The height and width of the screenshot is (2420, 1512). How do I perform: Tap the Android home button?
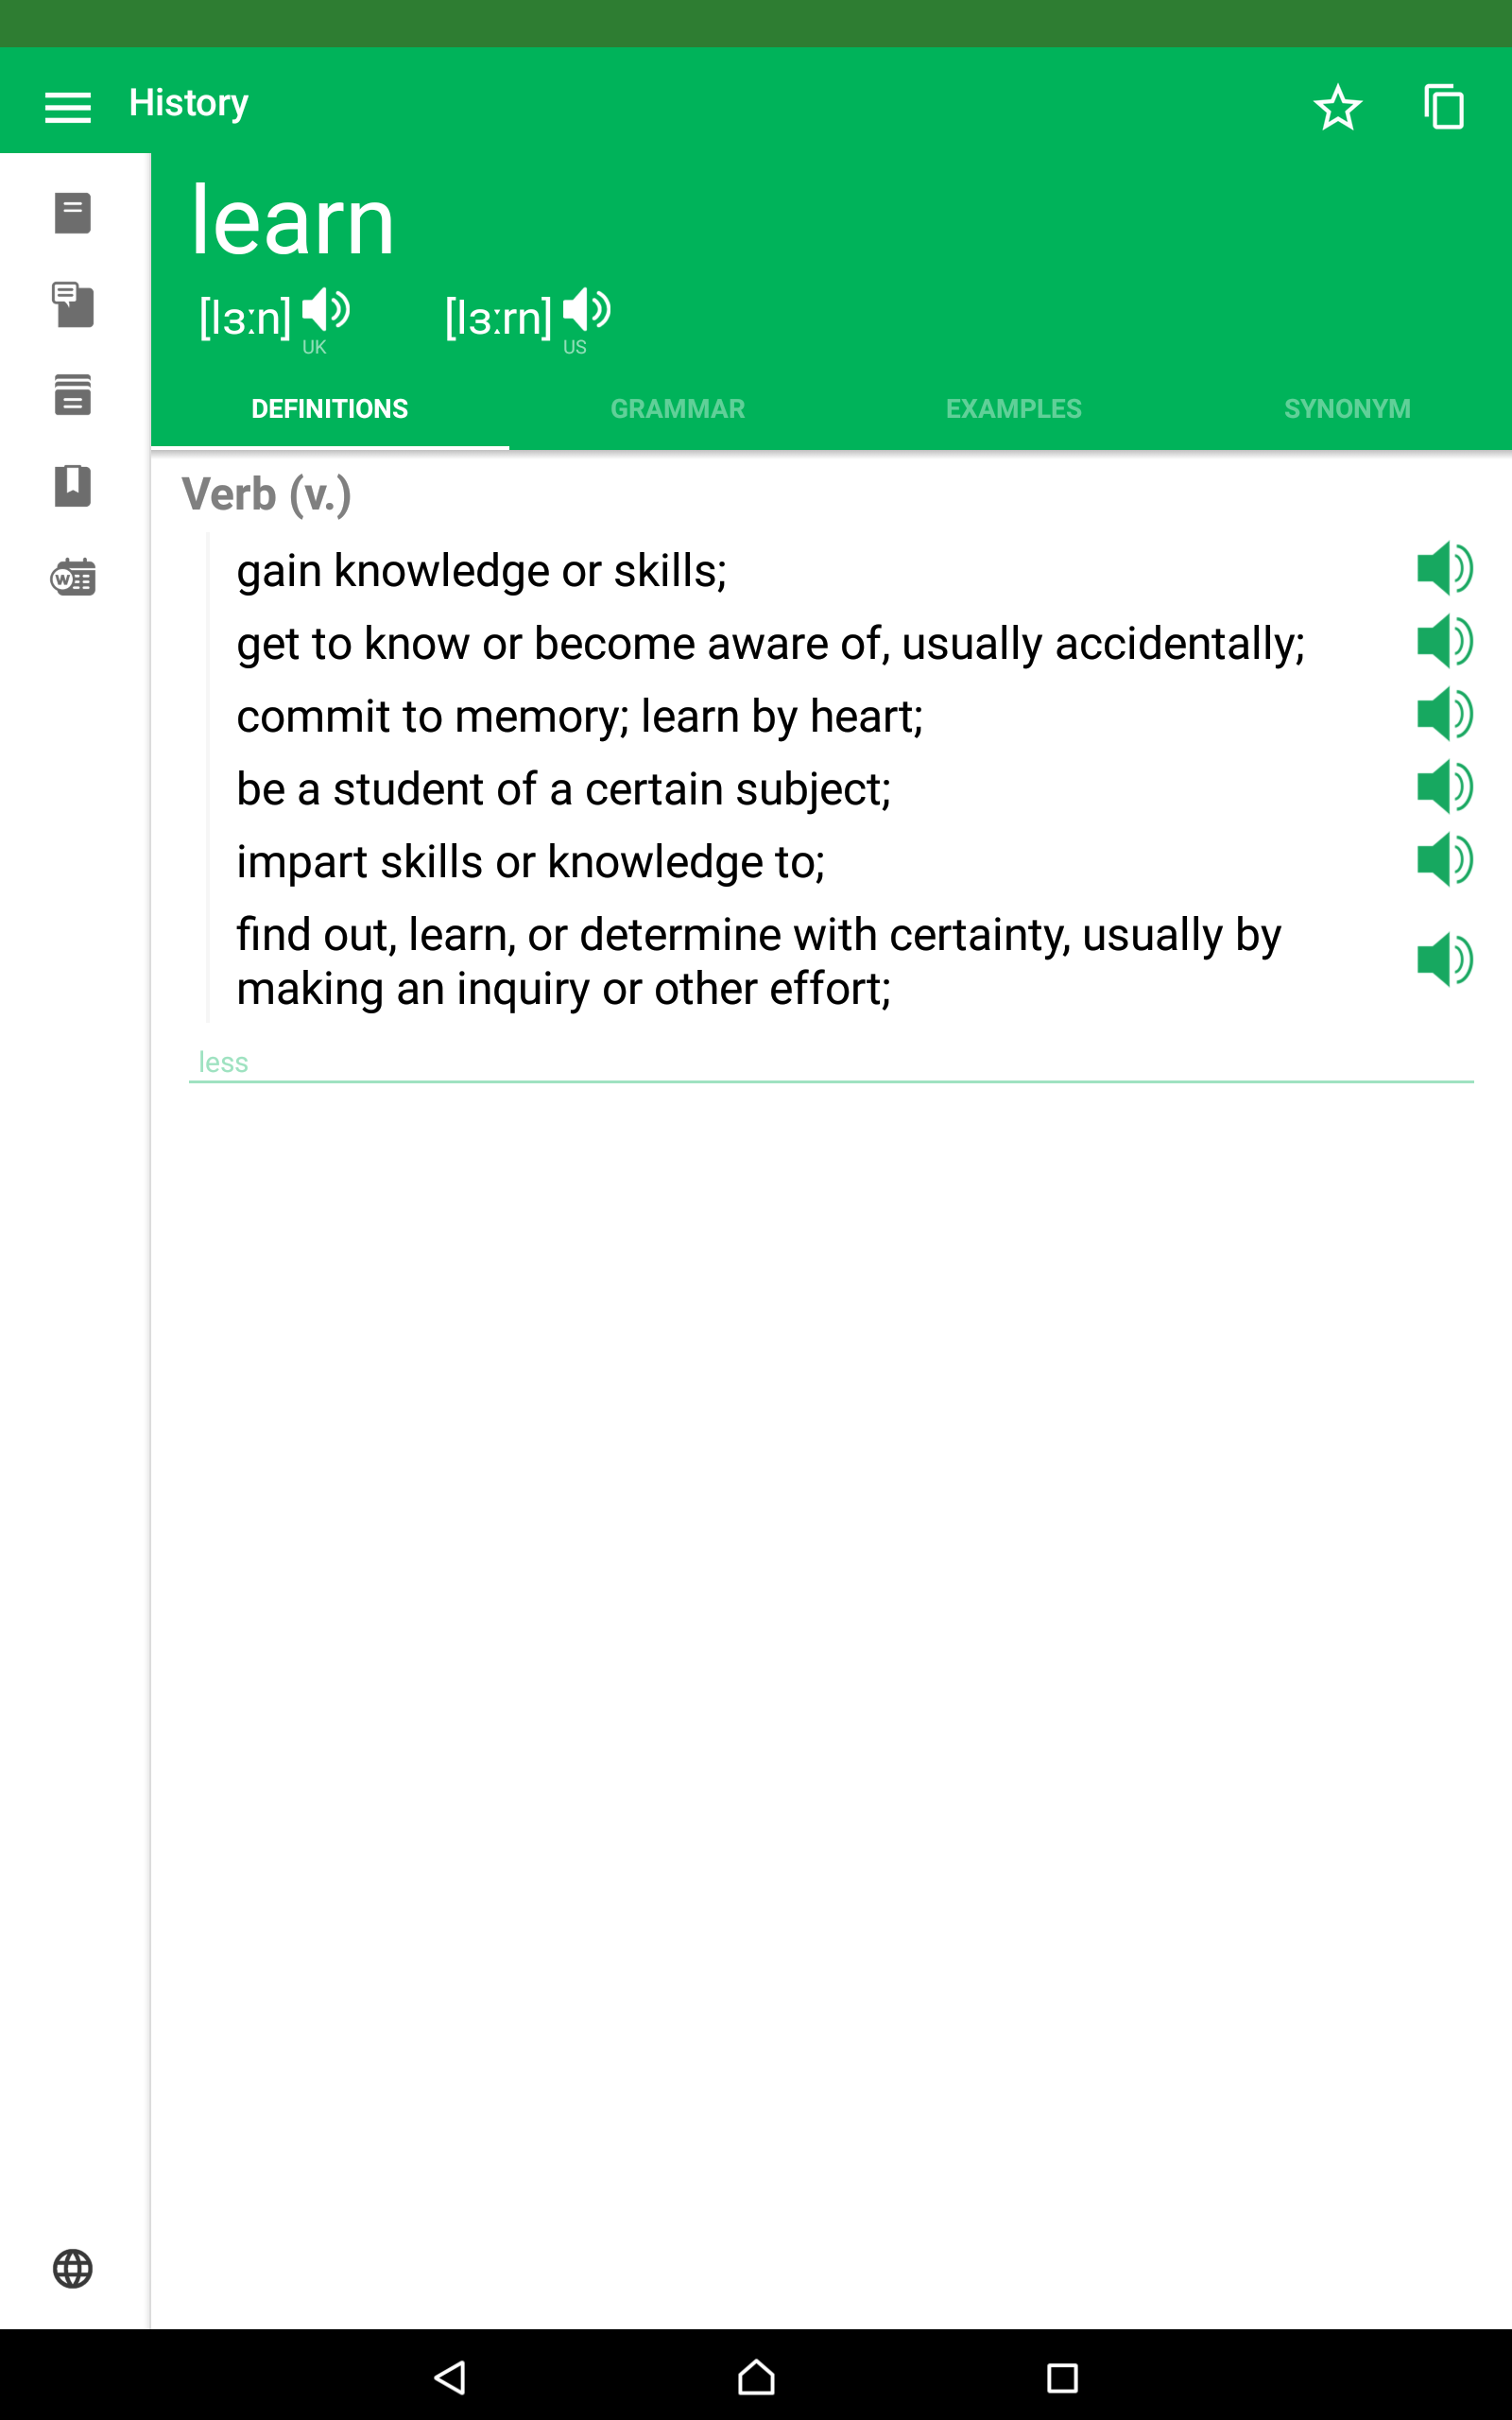[x=756, y=2377]
